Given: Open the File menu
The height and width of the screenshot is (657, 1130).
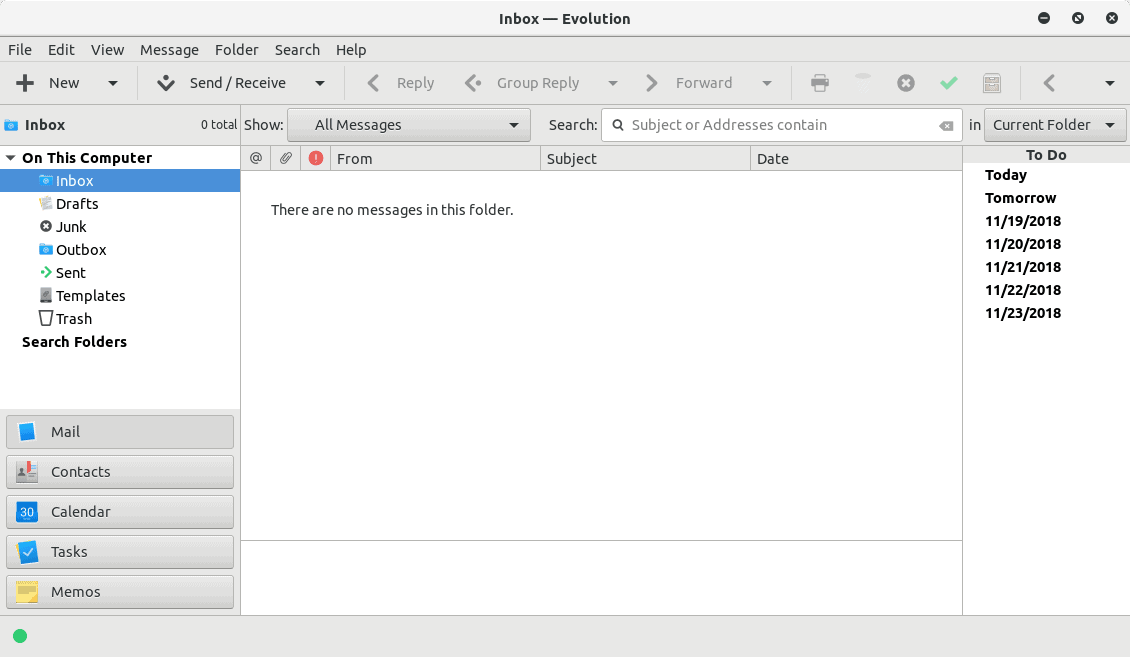Looking at the screenshot, I should tap(19, 50).
